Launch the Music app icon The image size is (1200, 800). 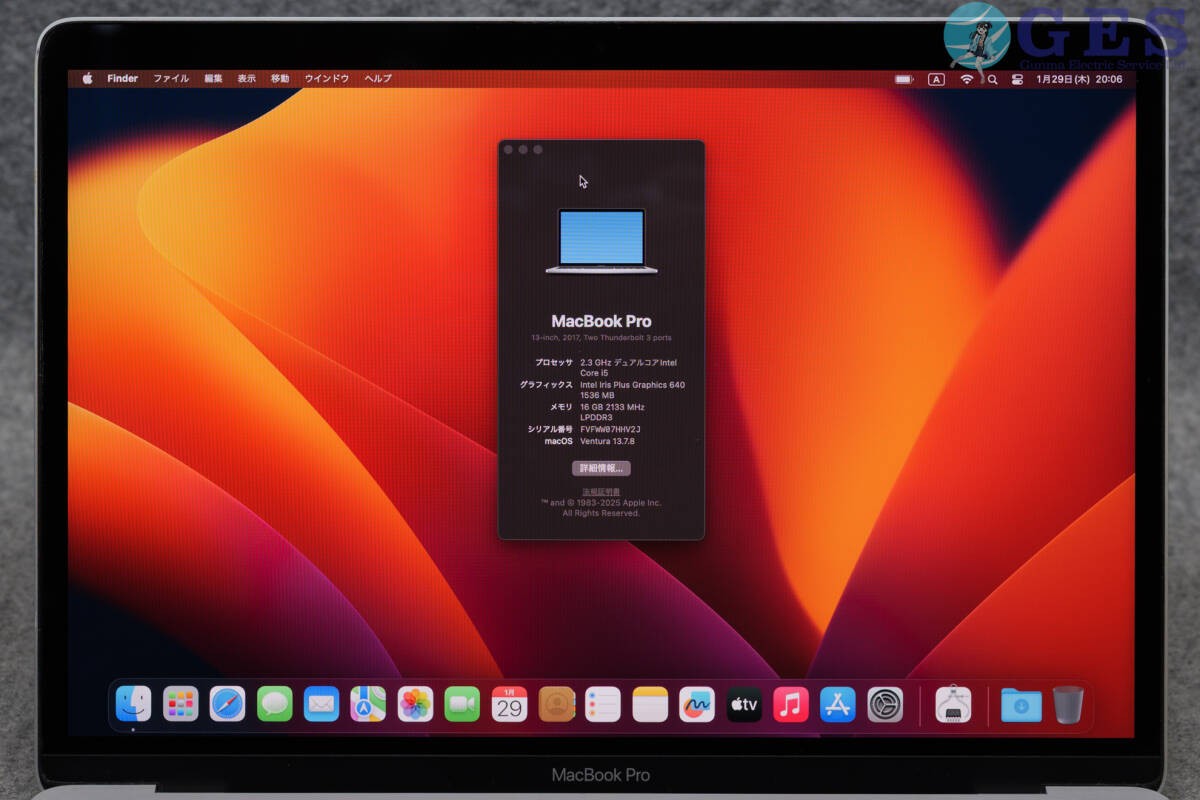(x=791, y=704)
